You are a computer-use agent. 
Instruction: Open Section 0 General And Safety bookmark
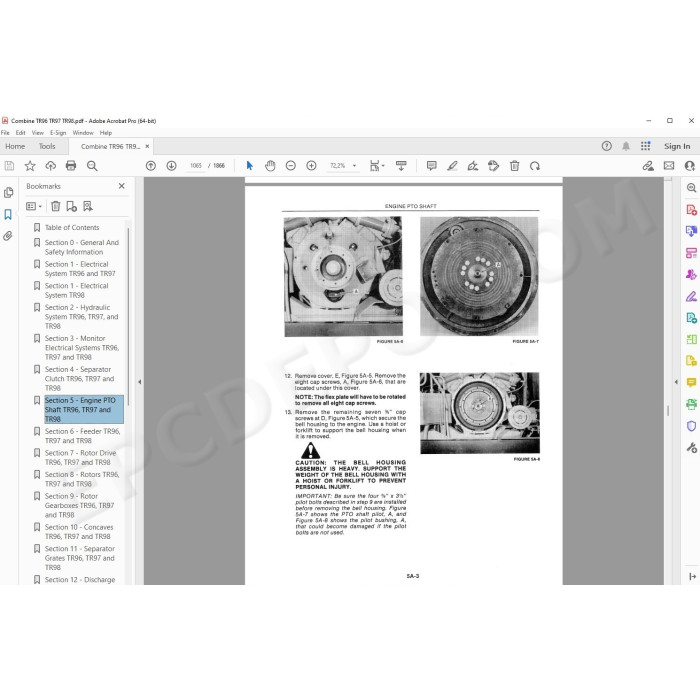[82, 247]
